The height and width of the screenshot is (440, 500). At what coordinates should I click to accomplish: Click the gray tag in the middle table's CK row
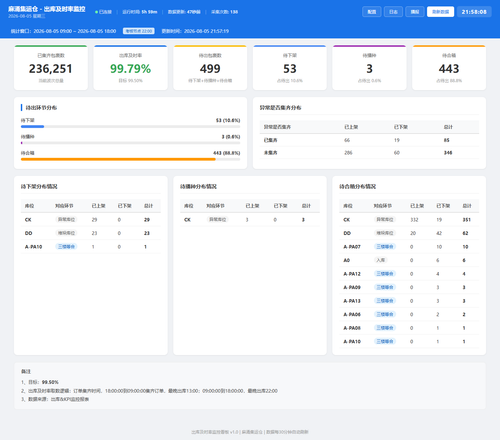[x=218, y=220]
